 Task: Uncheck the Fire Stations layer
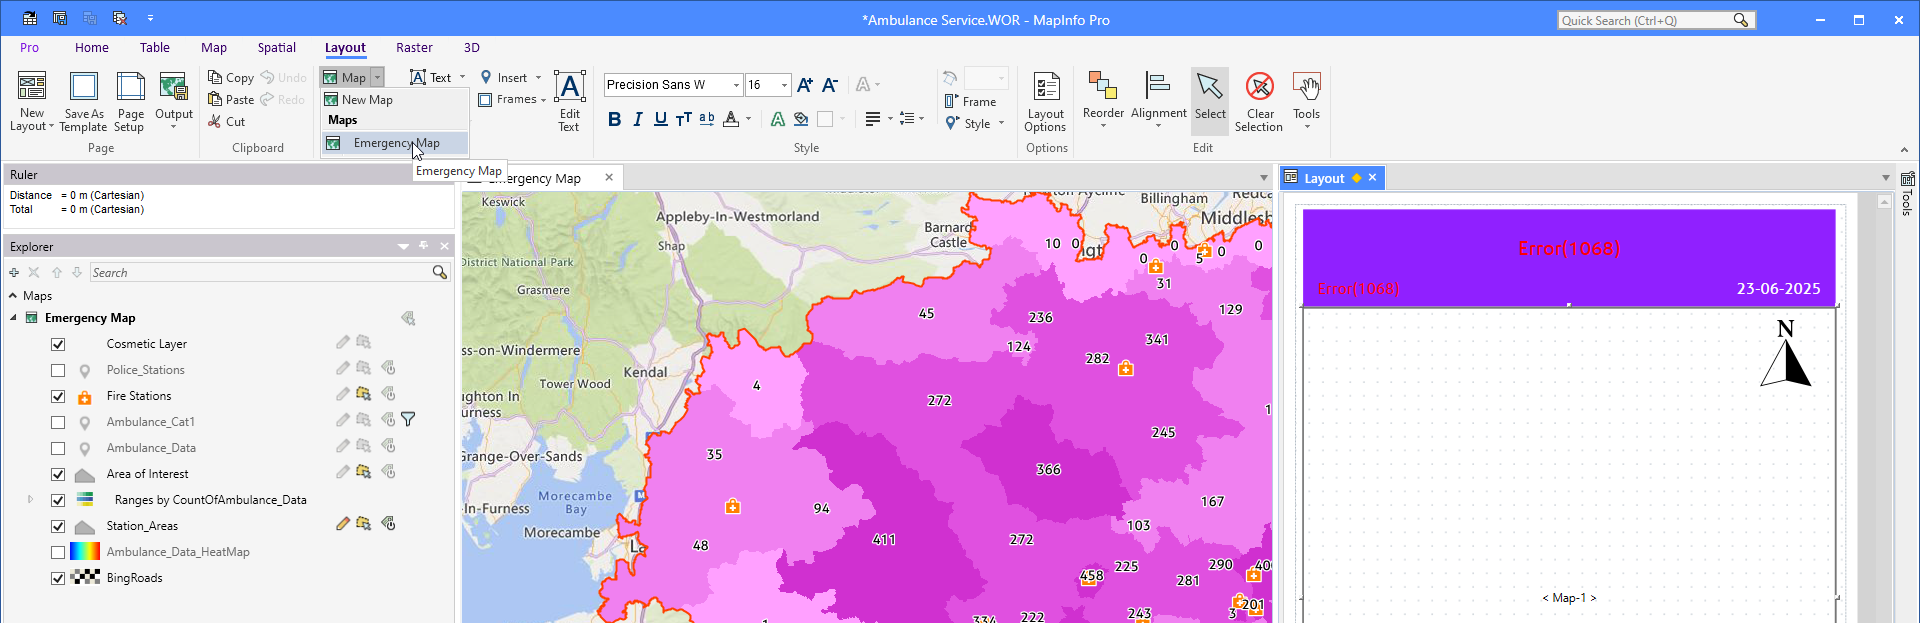coord(58,396)
